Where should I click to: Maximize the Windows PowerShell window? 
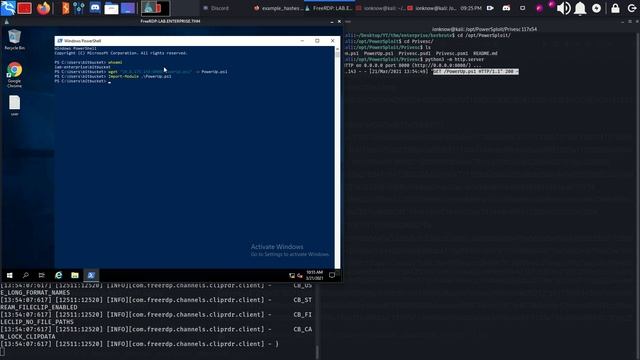click(x=317, y=41)
